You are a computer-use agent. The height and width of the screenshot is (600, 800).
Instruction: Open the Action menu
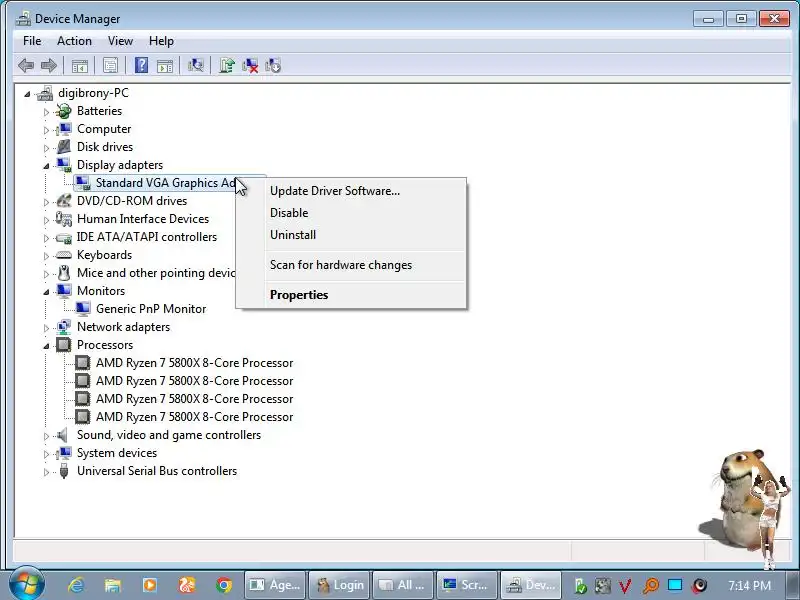coord(74,41)
